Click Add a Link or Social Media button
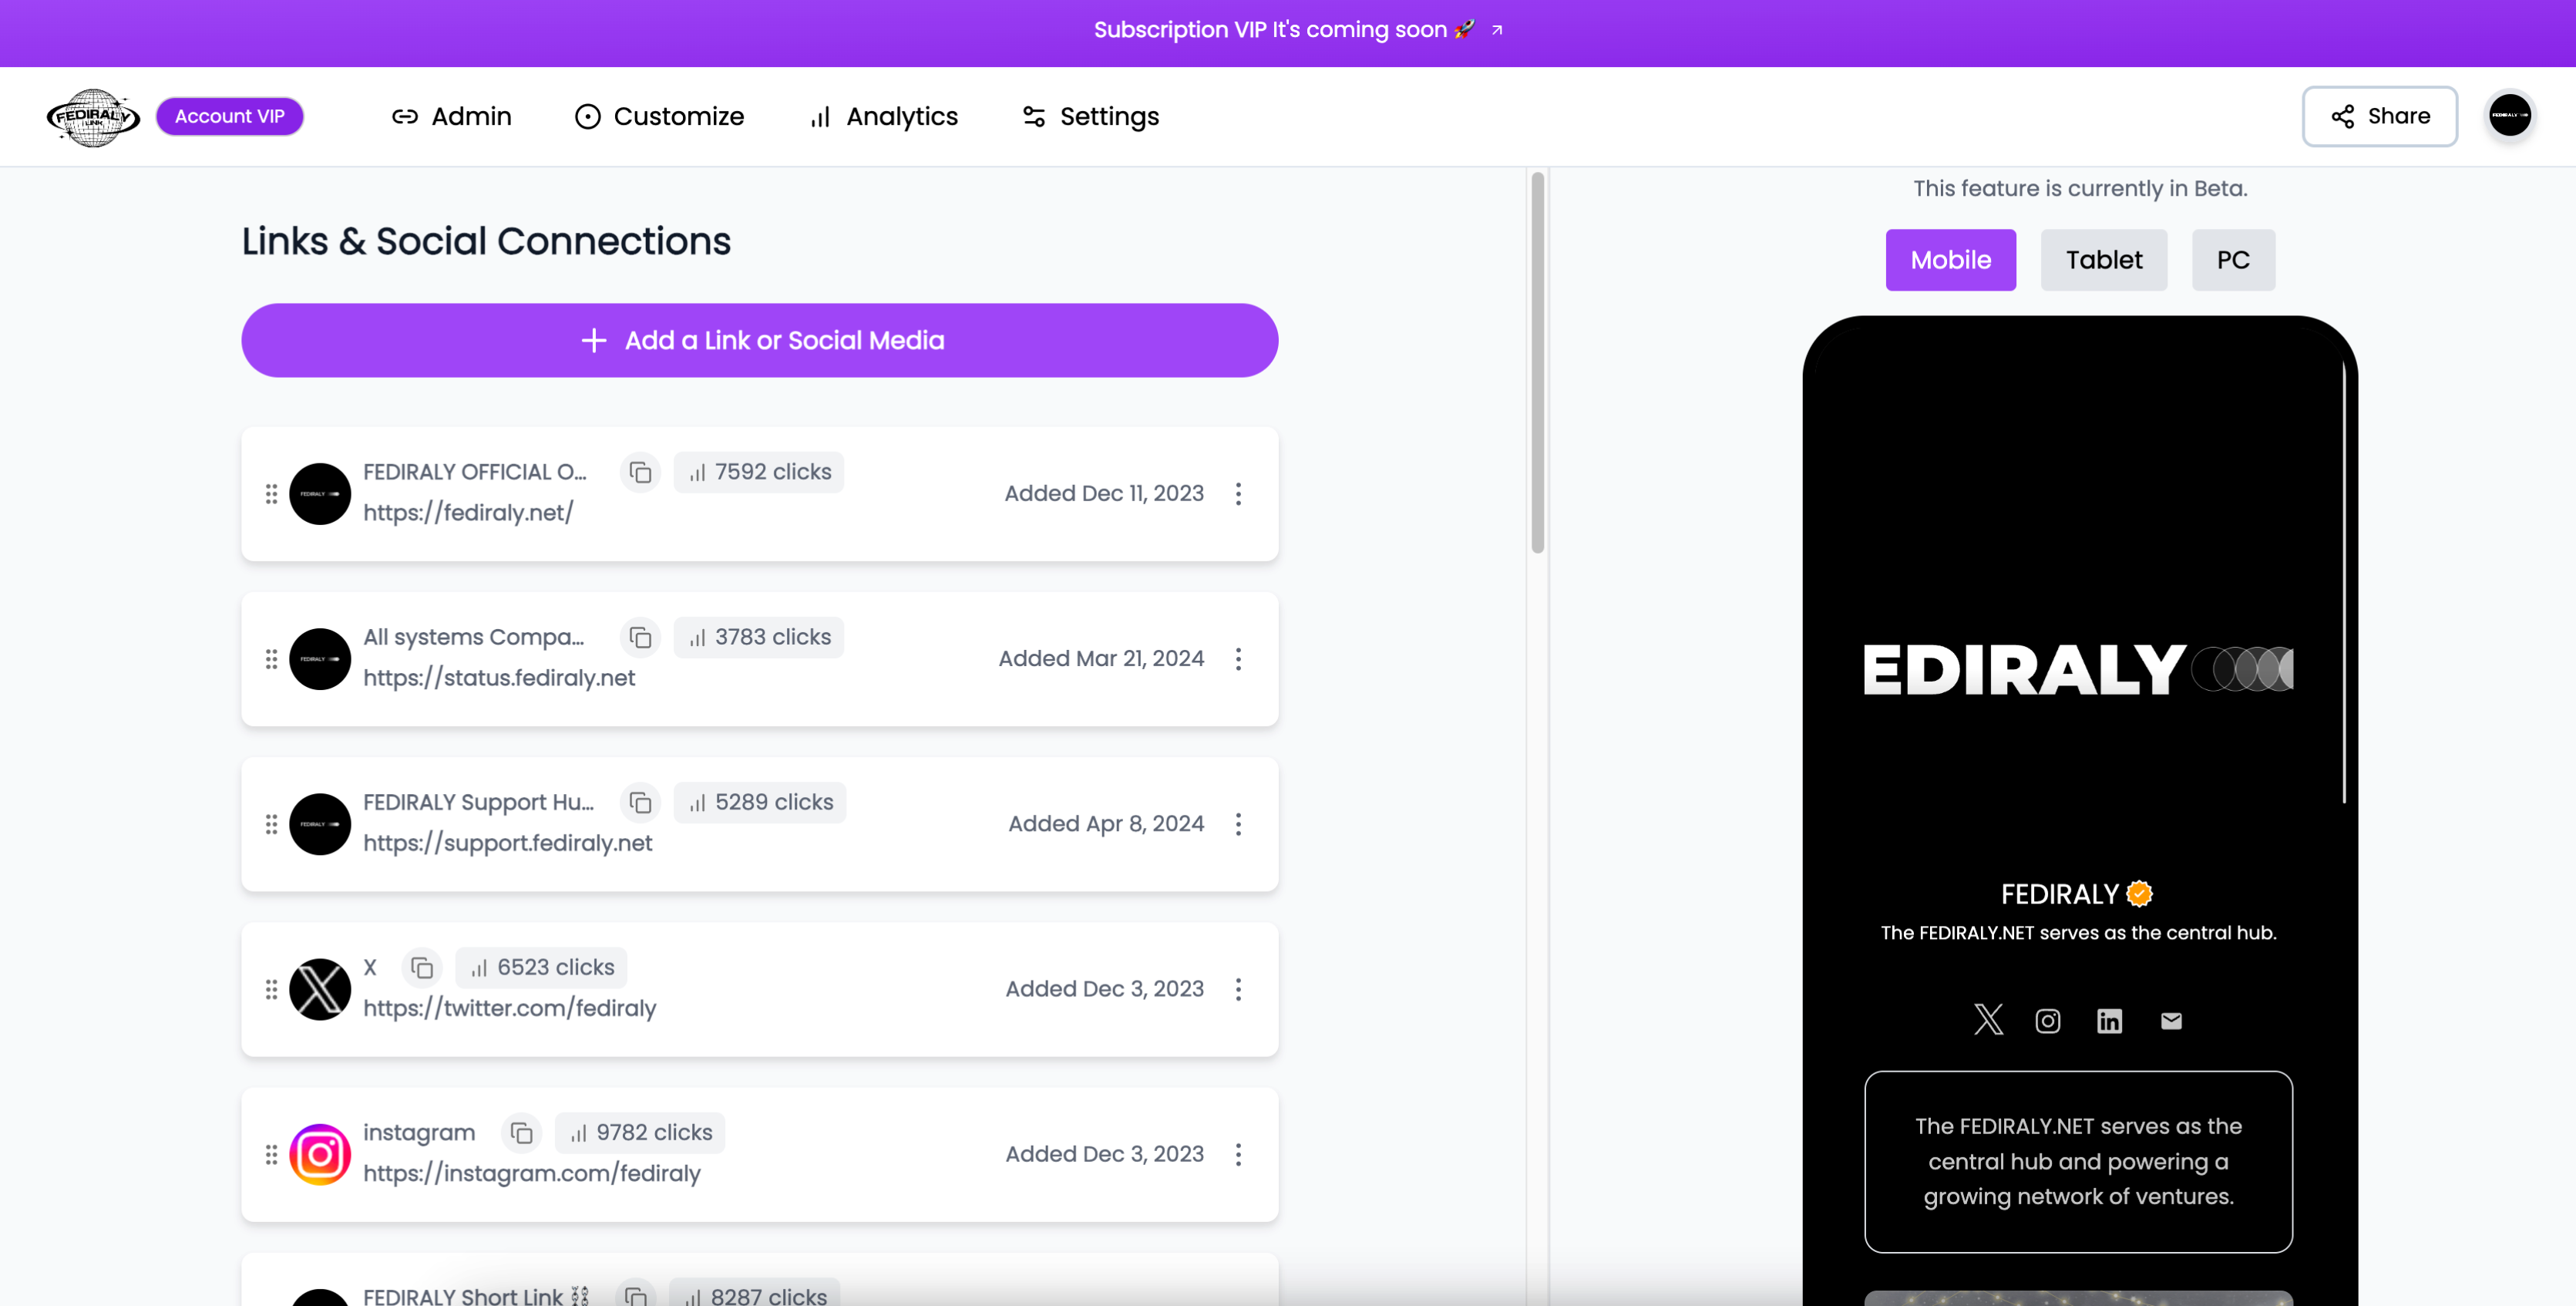Viewport: 2576px width, 1306px height. (x=759, y=340)
